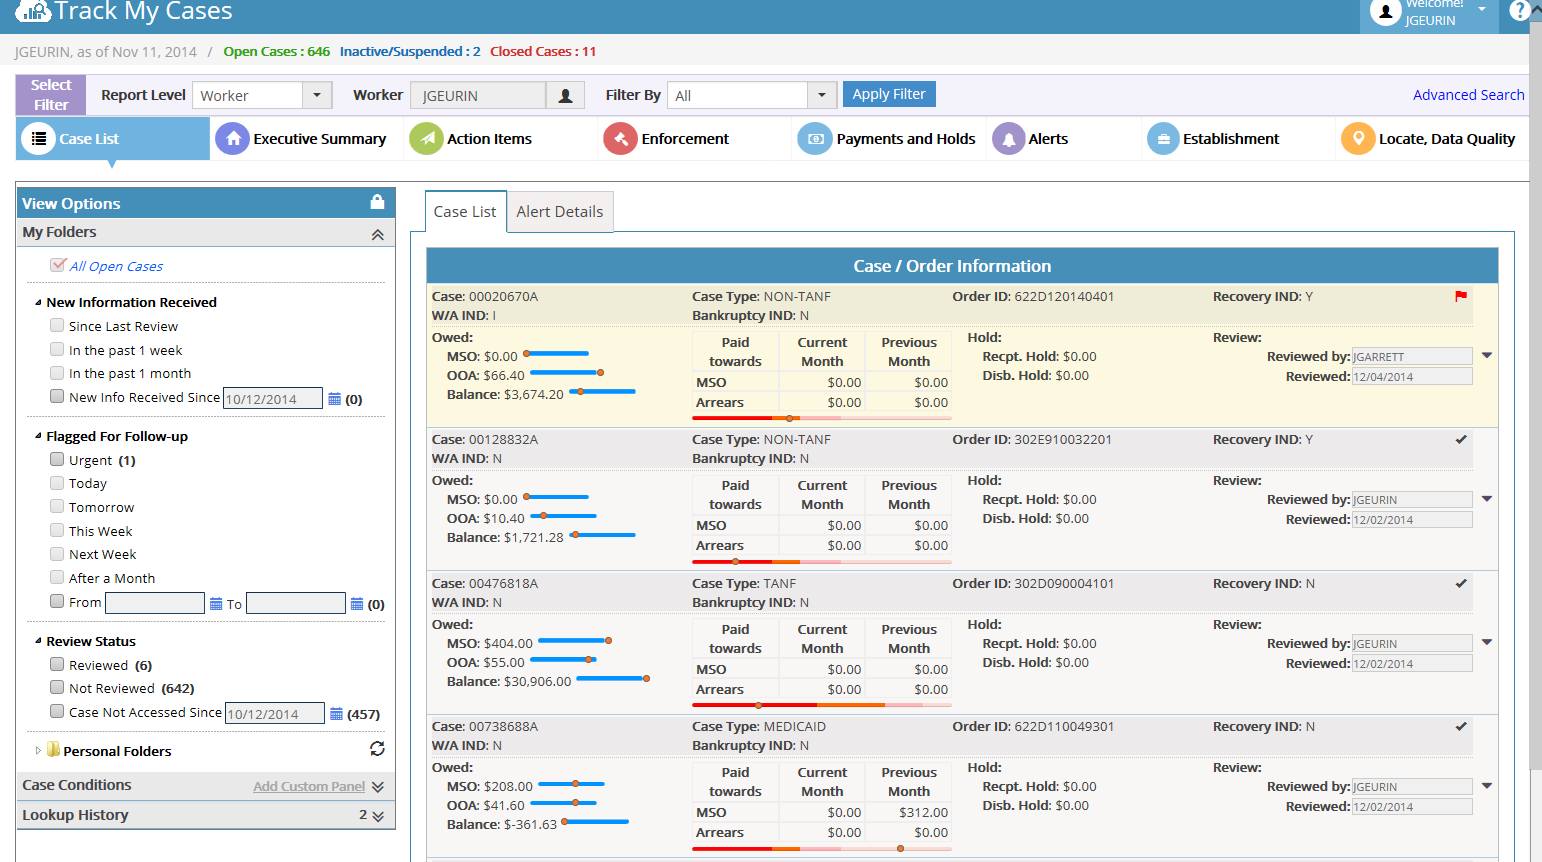Click the Worker person lookup icon
This screenshot has height=862, width=1542.
(565, 95)
